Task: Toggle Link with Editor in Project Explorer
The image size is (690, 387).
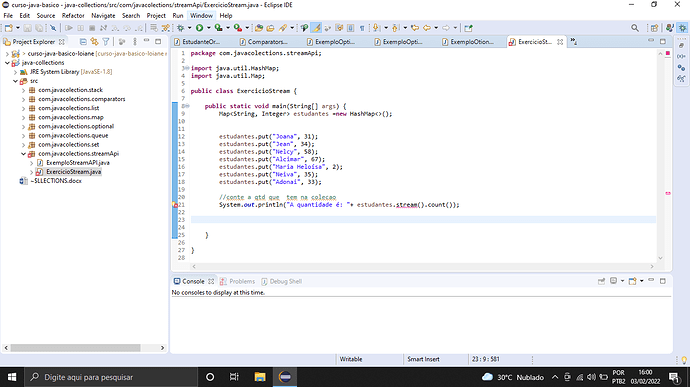Action: (x=94, y=41)
